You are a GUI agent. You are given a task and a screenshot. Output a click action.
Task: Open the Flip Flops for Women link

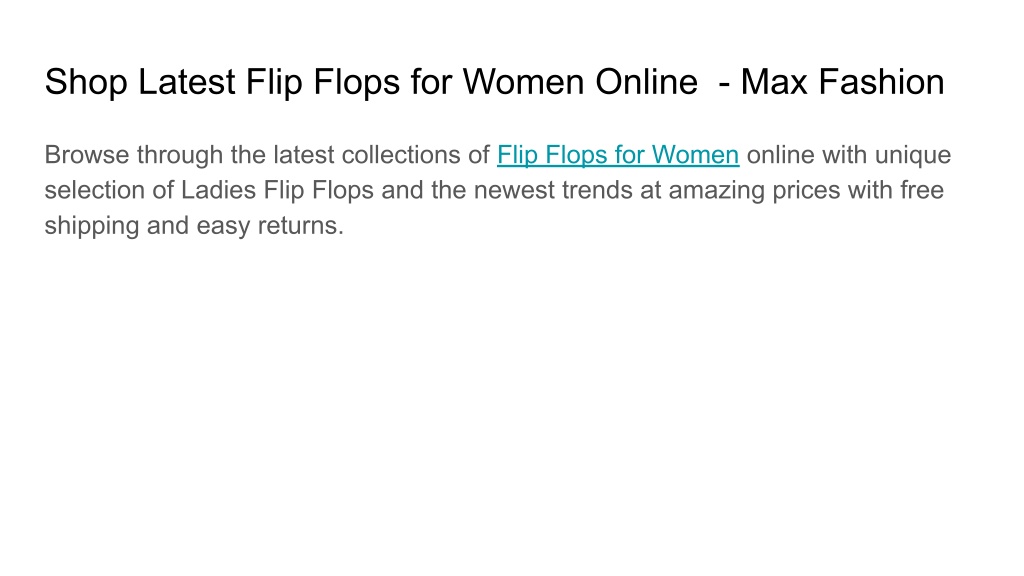tap(618, 155)
